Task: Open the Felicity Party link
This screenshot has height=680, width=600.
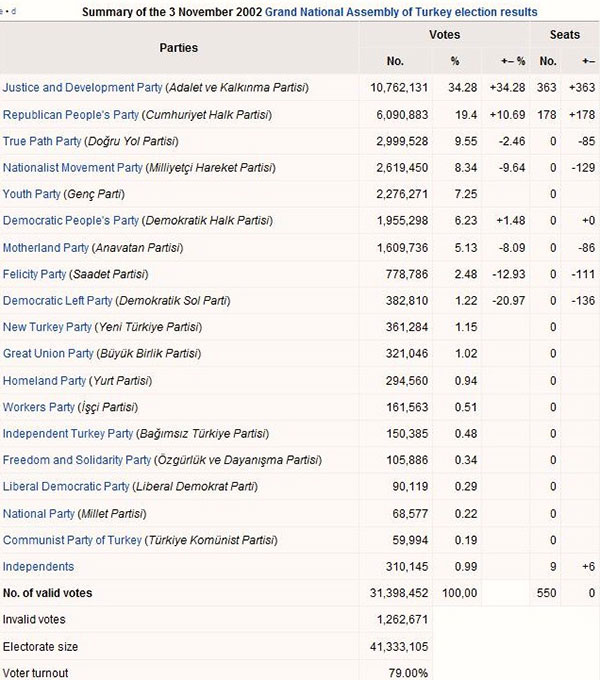Action: [34, 274]
